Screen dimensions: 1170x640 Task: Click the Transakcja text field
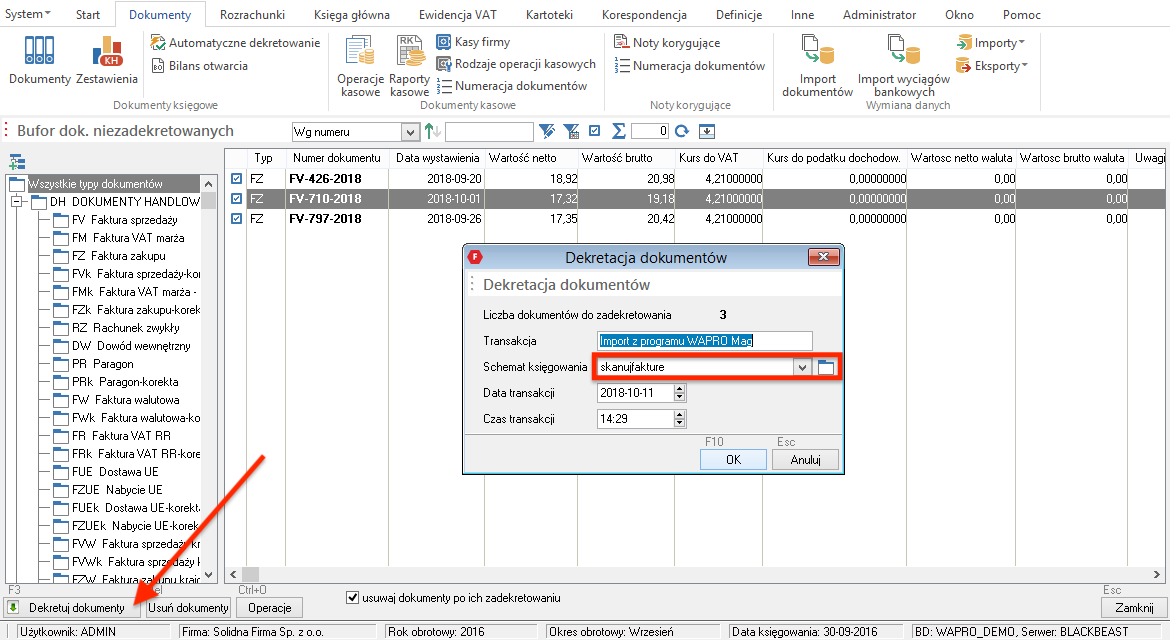click(704, 341)
